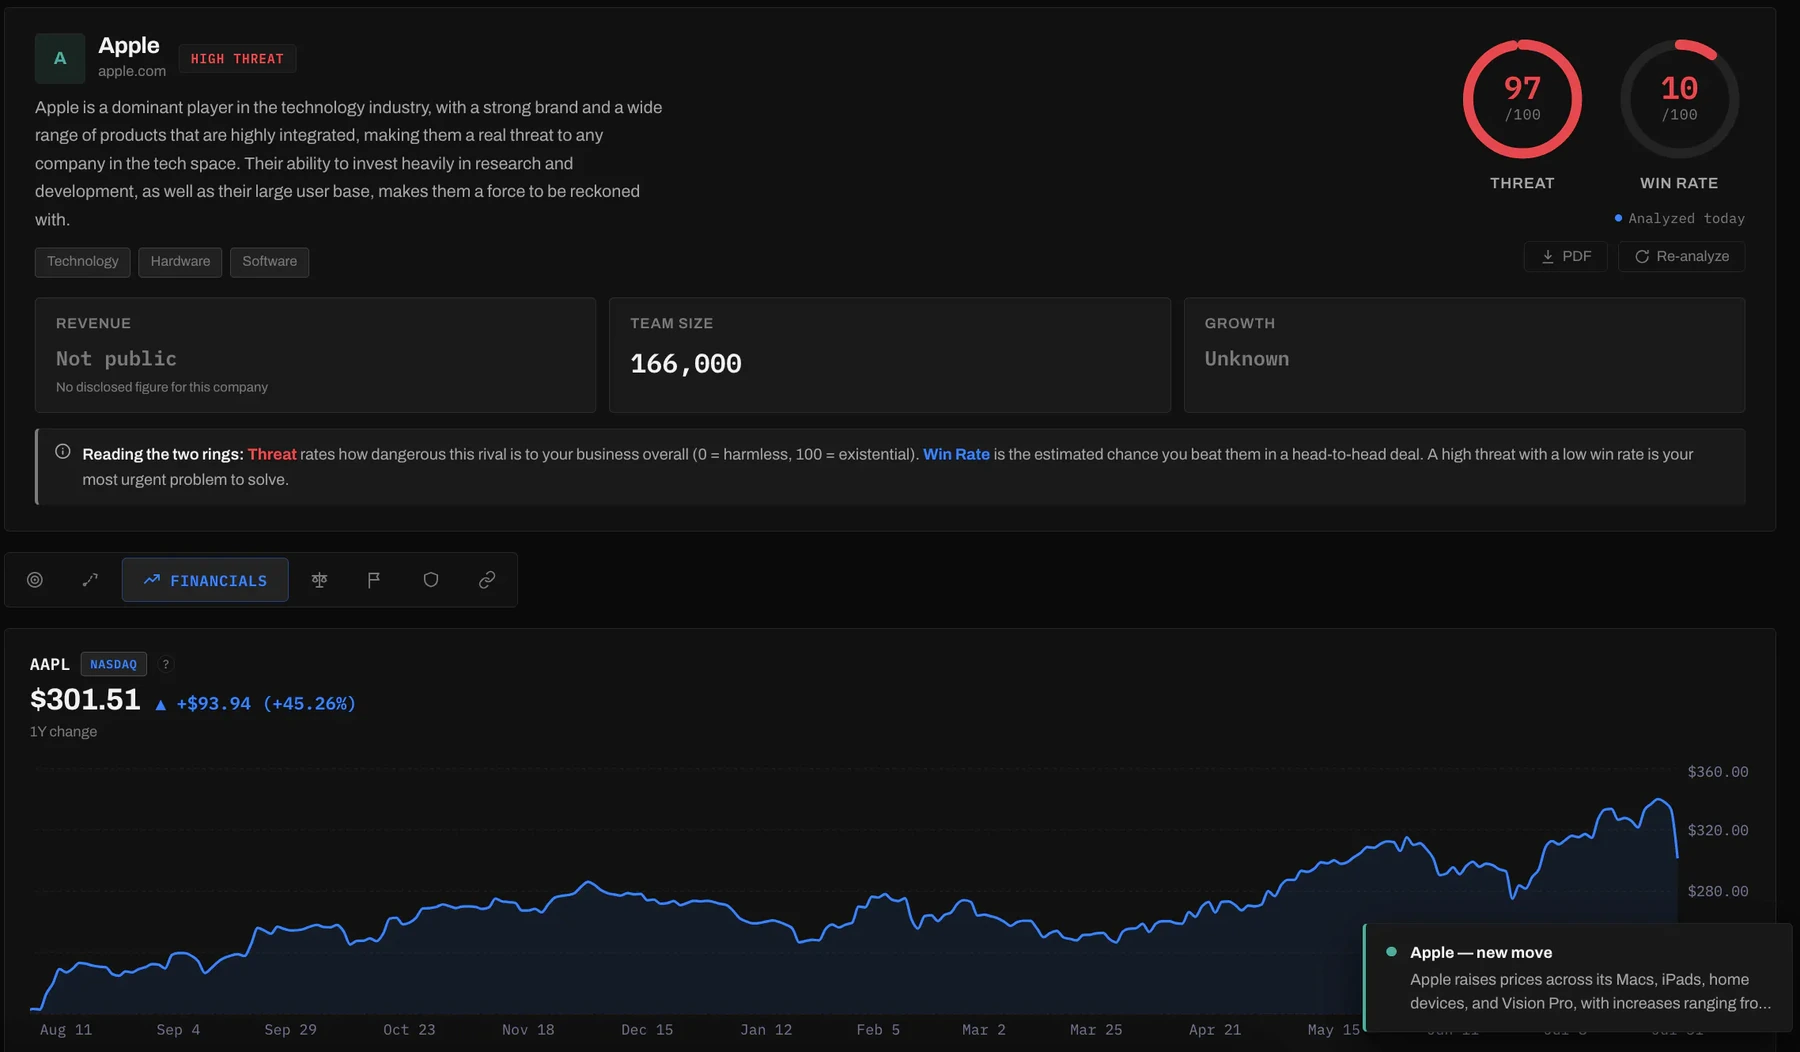Open the flag icon tab
The width and height of the screenshot is (1800, 1052).
coord(374,580)
